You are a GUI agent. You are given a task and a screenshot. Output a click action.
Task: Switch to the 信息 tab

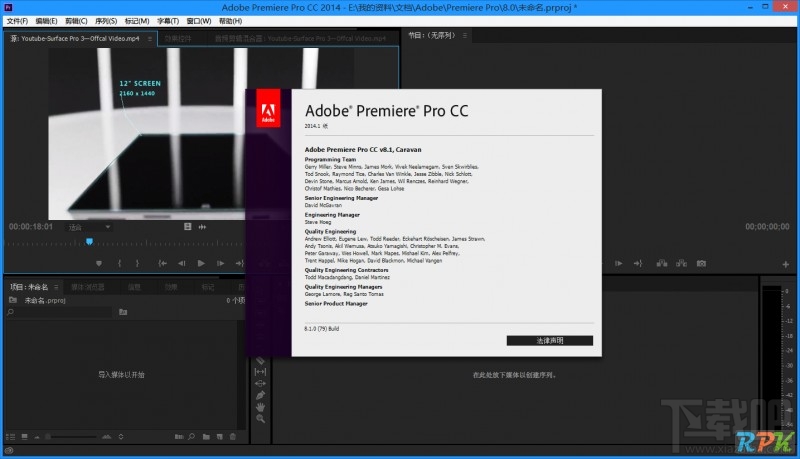[x=134, y=287]
